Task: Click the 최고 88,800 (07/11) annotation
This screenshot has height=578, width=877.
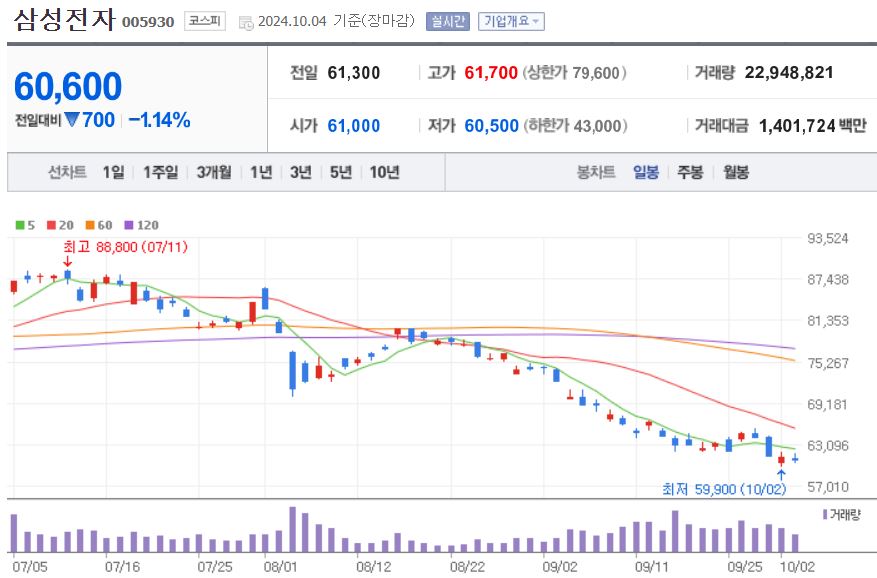Action: coord(125,247)
